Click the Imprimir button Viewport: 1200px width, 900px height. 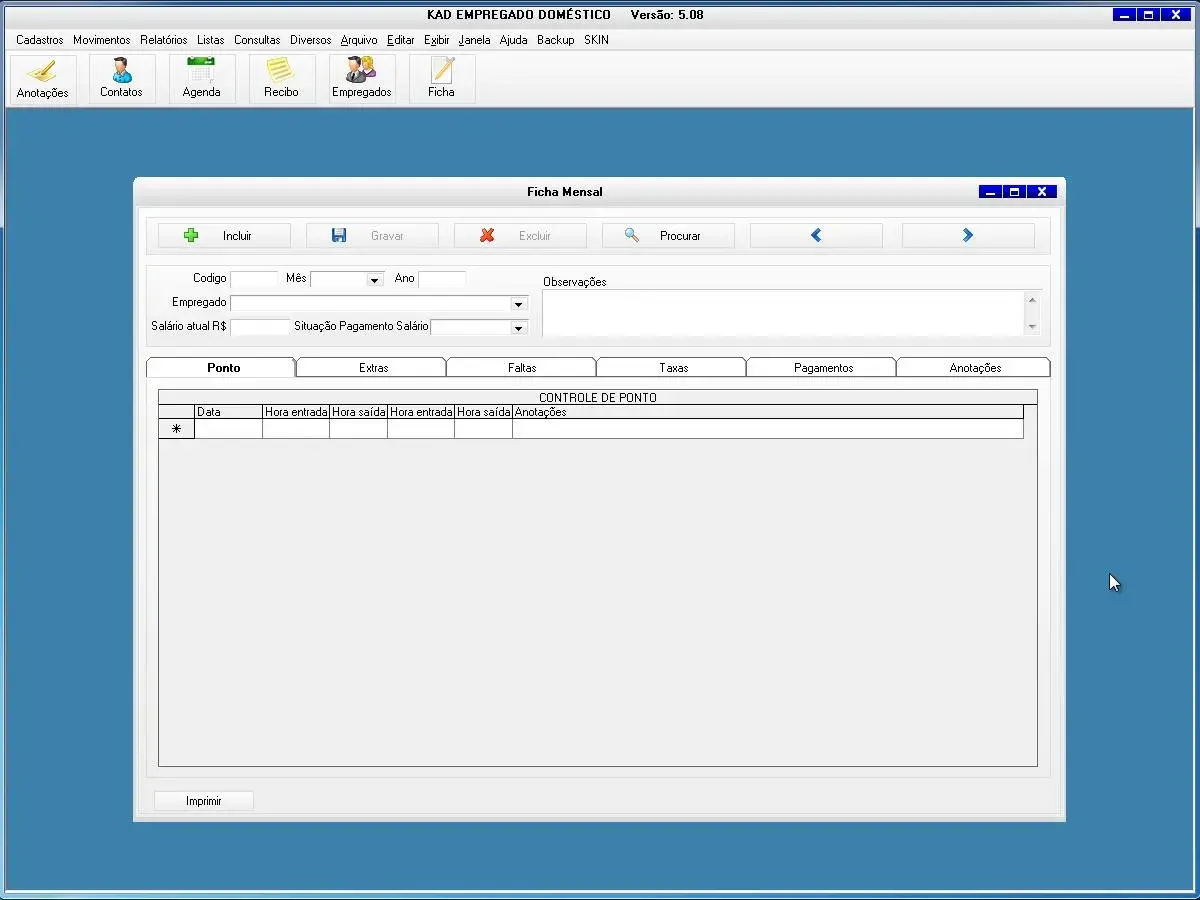(204, 801)
